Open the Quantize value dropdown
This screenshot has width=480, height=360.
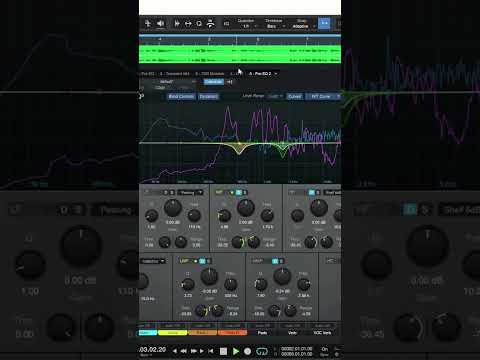point(248,26)
